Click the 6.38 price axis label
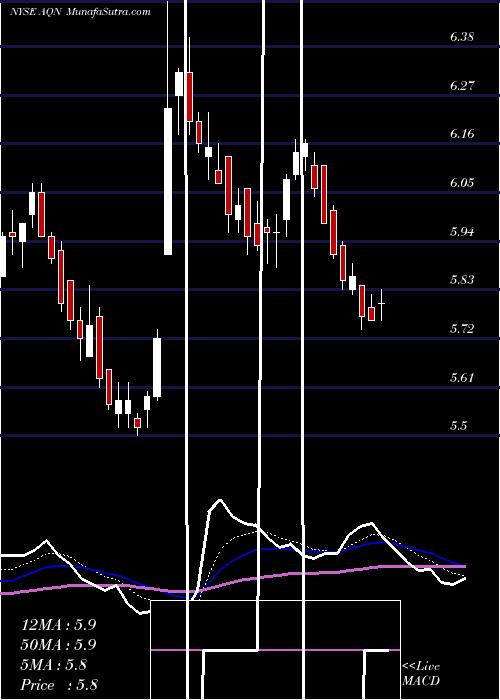 pos(462,37)
